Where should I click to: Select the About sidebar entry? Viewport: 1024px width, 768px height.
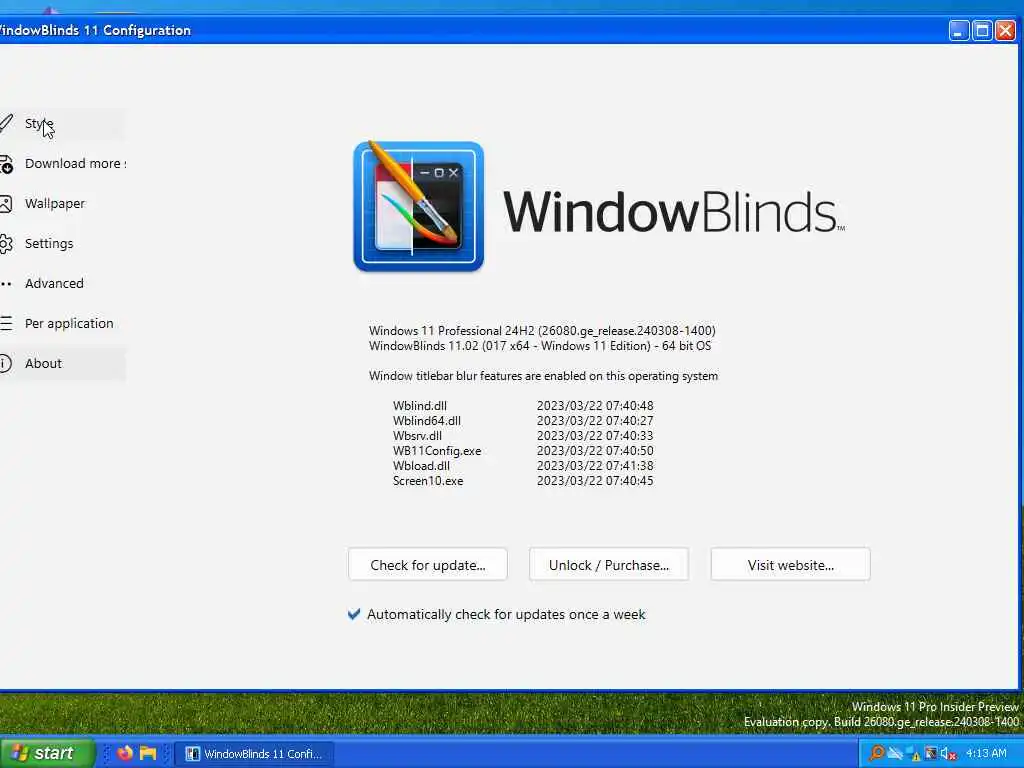[x=62, y=363]
